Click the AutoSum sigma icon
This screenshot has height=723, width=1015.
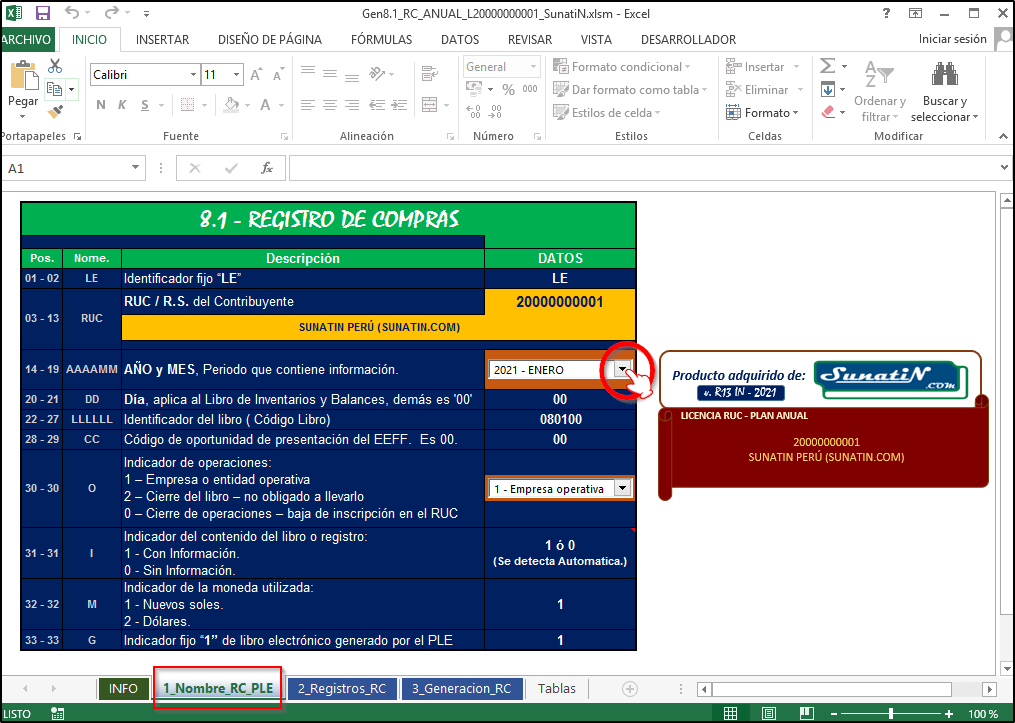click(x=827, y=66)
